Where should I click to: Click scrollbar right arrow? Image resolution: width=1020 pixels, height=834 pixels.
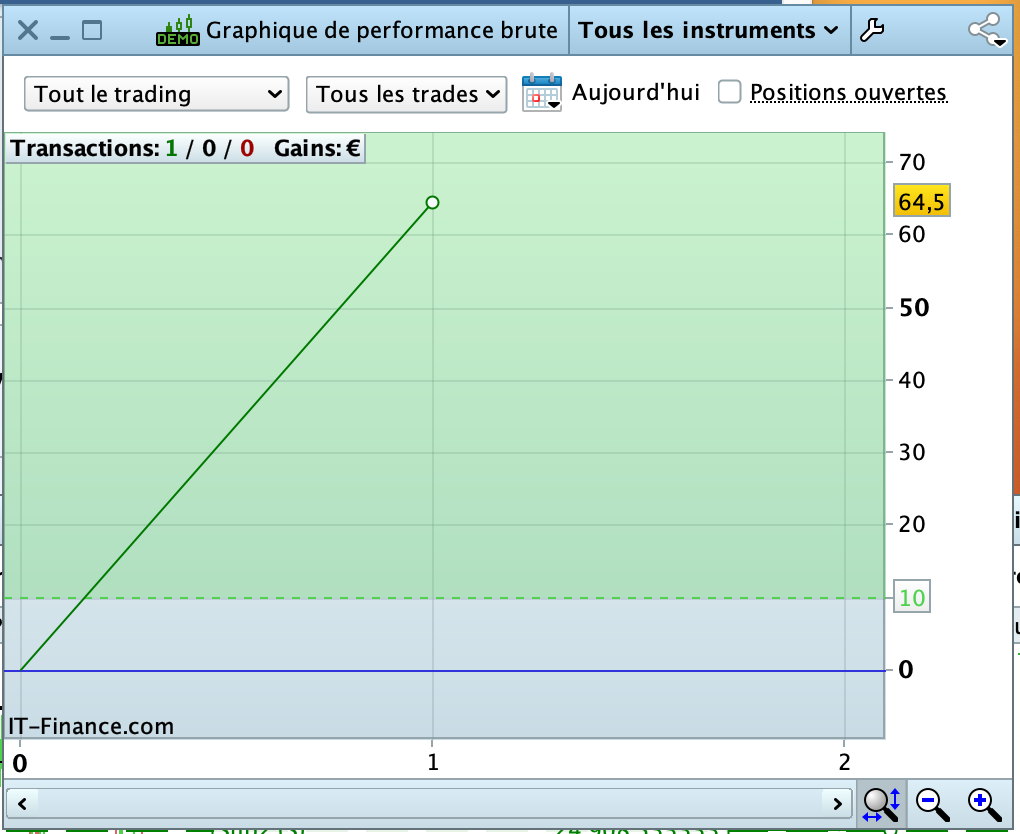click(838, 804)
